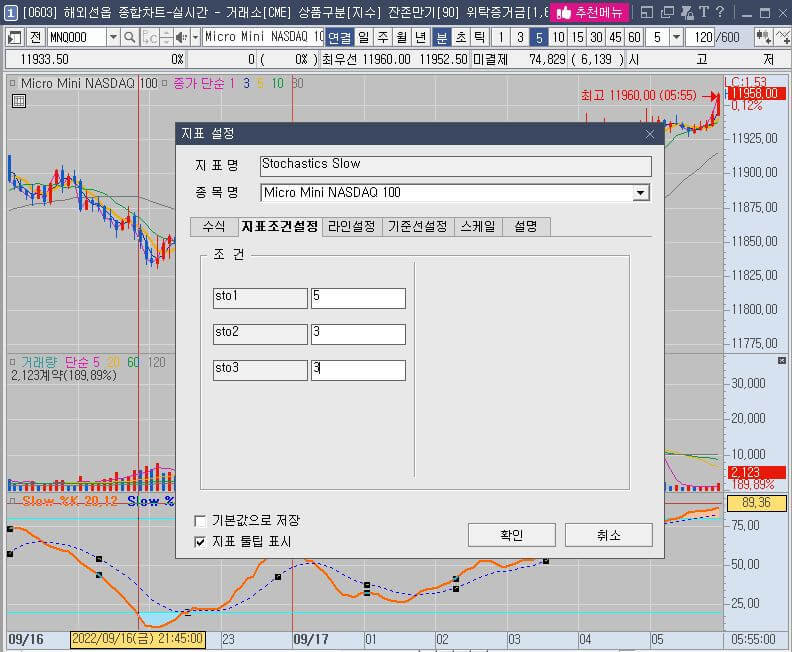Choose the 1 minute interval button
Viewport: 792px width, 652px height.
click(x=501, y=37)
